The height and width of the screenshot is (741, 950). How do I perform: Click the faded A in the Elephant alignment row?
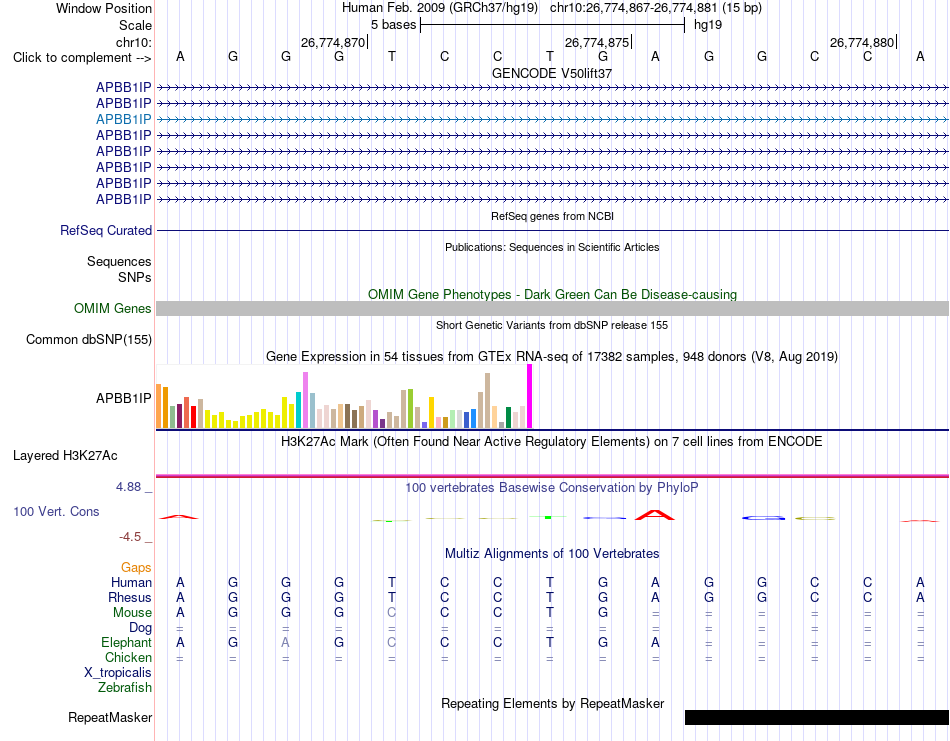point(285,642)
